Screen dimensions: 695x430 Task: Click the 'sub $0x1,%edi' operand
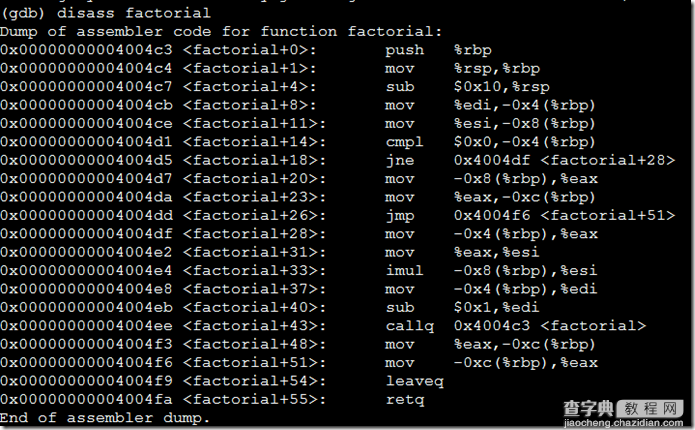(x=496, y=307)
